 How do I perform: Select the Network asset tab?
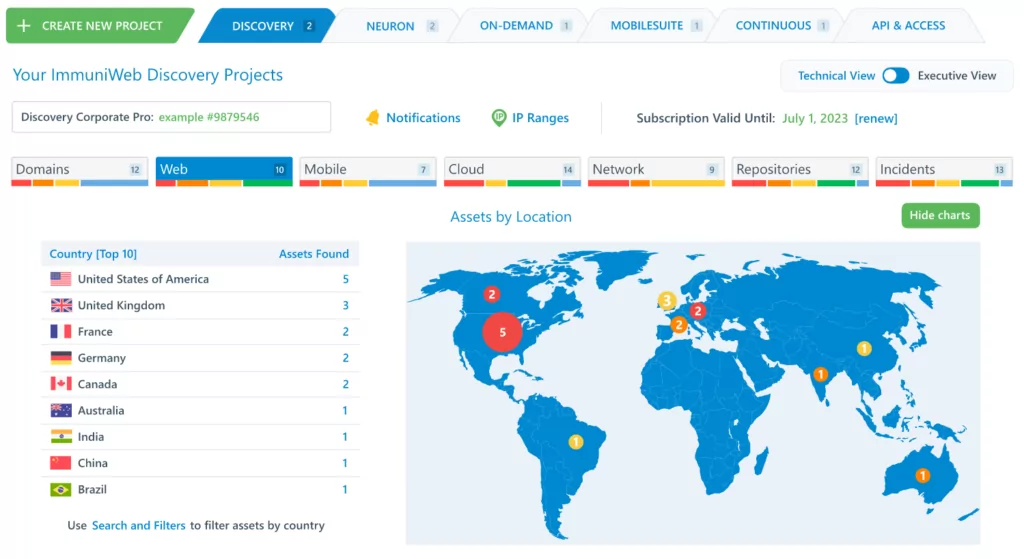coord(656,171)
